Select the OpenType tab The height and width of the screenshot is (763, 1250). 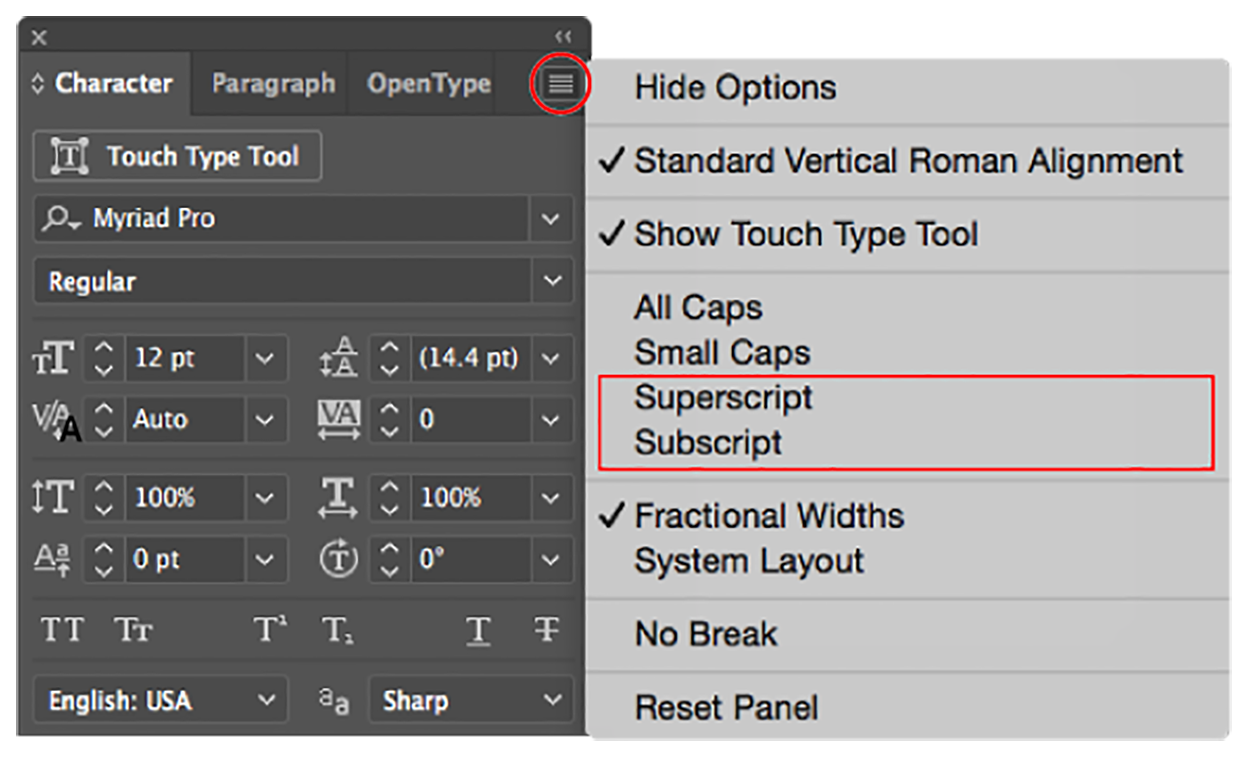pyautogui.click(x=428, y=84)
